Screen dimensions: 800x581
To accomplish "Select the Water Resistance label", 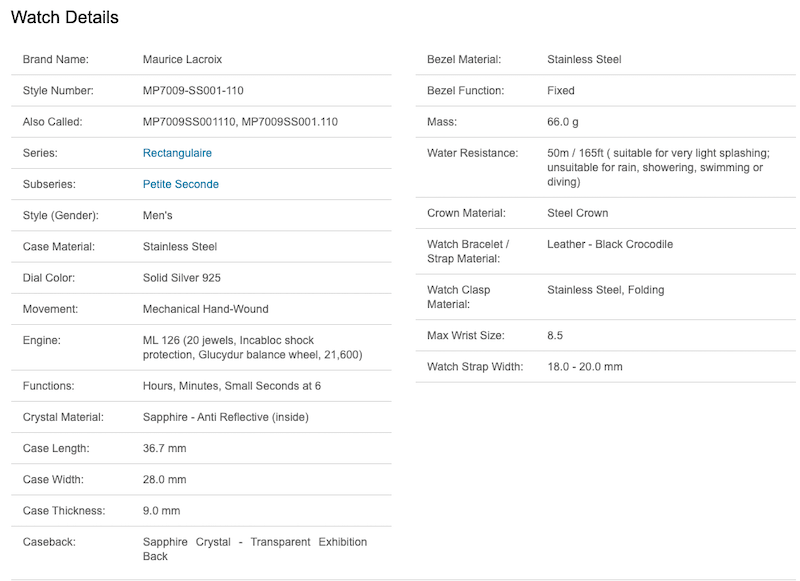I will [x=472, y=153].
